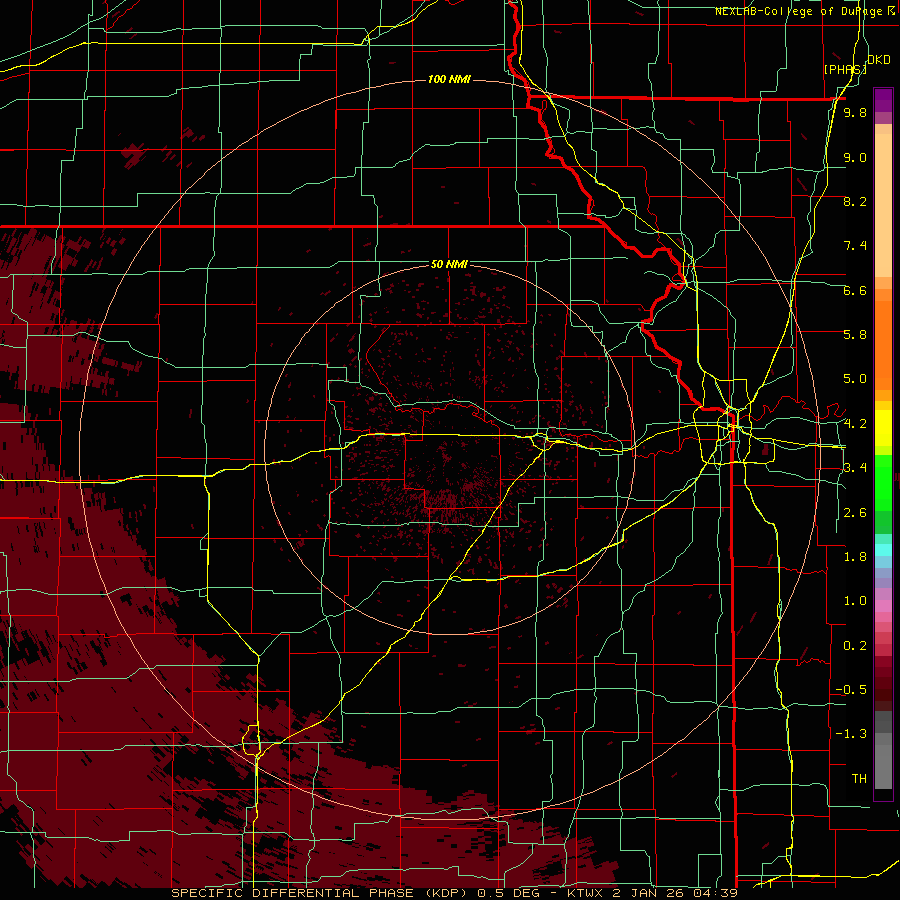Click the [PHAS] units label above color scale

845,69
